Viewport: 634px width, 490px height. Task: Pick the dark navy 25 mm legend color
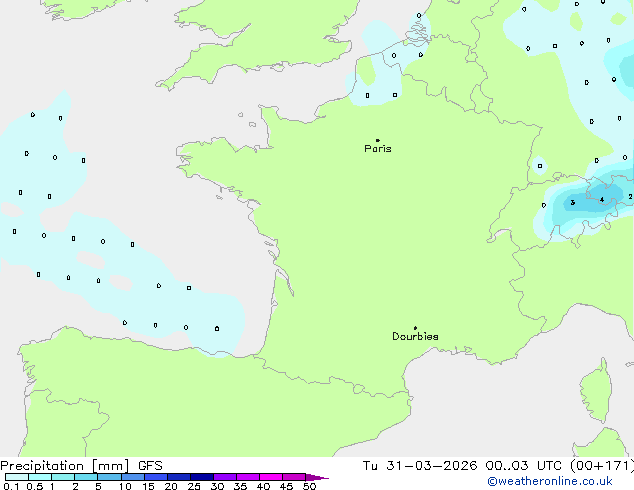(201, 477)
